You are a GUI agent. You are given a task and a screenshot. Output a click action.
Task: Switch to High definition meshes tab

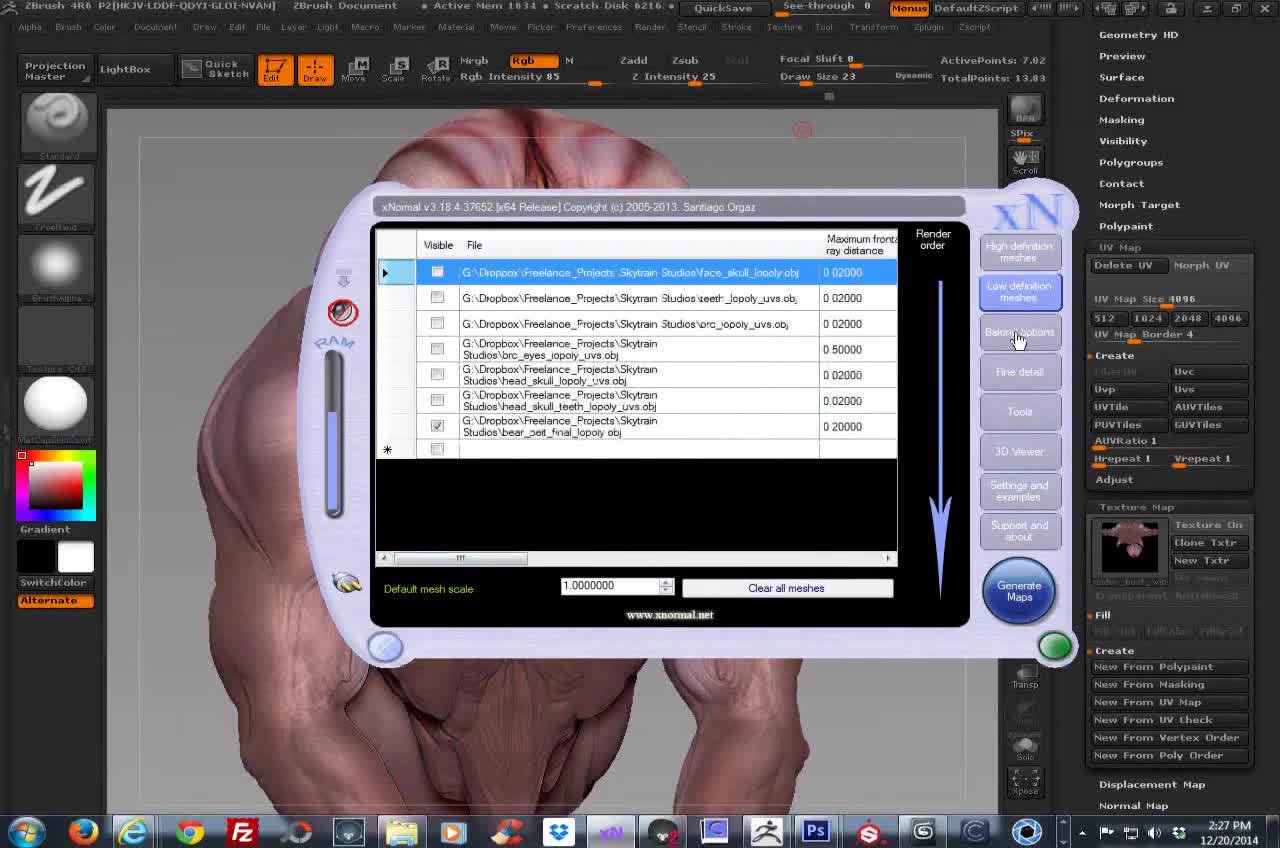point(1019,252)
